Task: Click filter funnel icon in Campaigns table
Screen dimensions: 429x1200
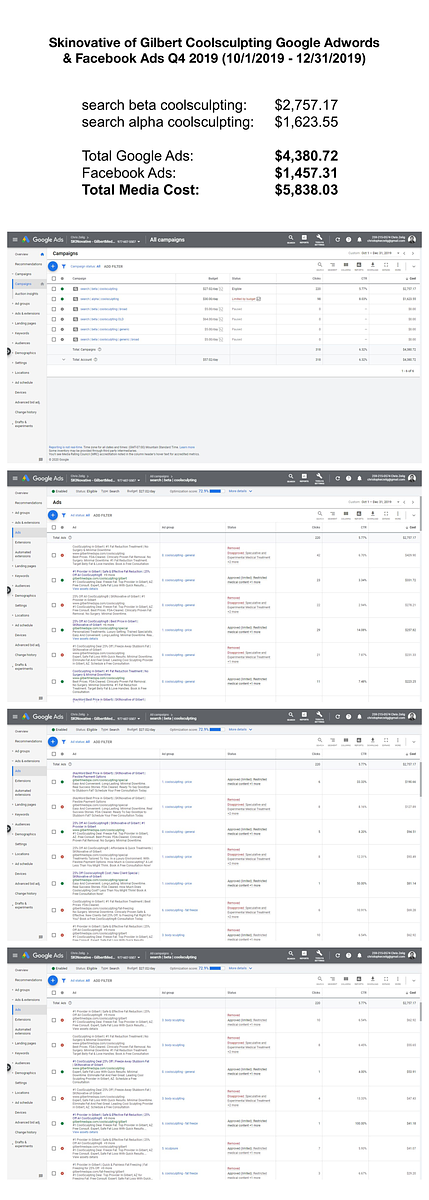Action: (x=63, y=266)
